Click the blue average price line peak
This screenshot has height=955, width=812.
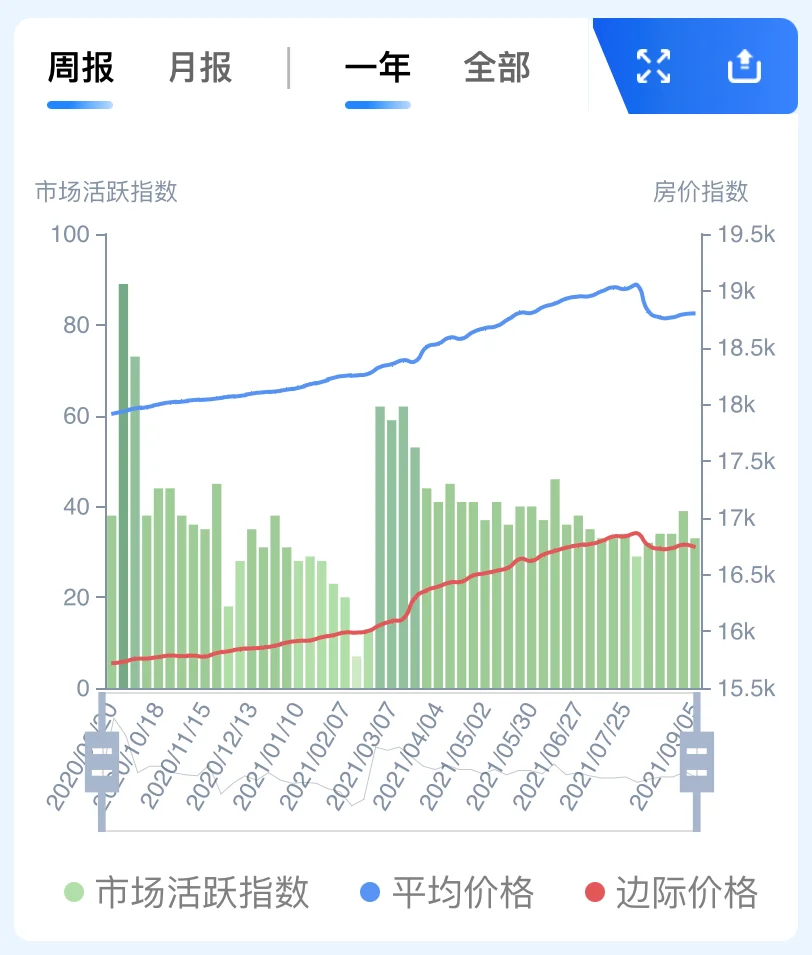tap(636, 285)
